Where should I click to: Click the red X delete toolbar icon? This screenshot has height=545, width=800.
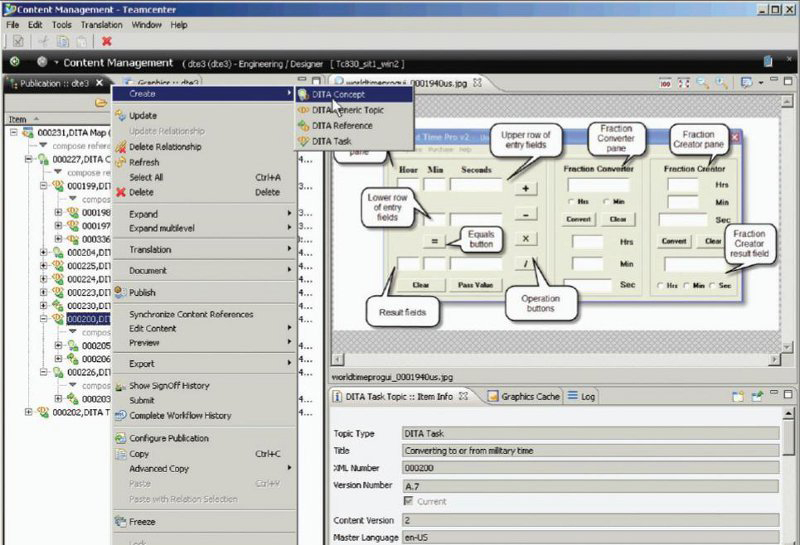[x=107, y=41]
